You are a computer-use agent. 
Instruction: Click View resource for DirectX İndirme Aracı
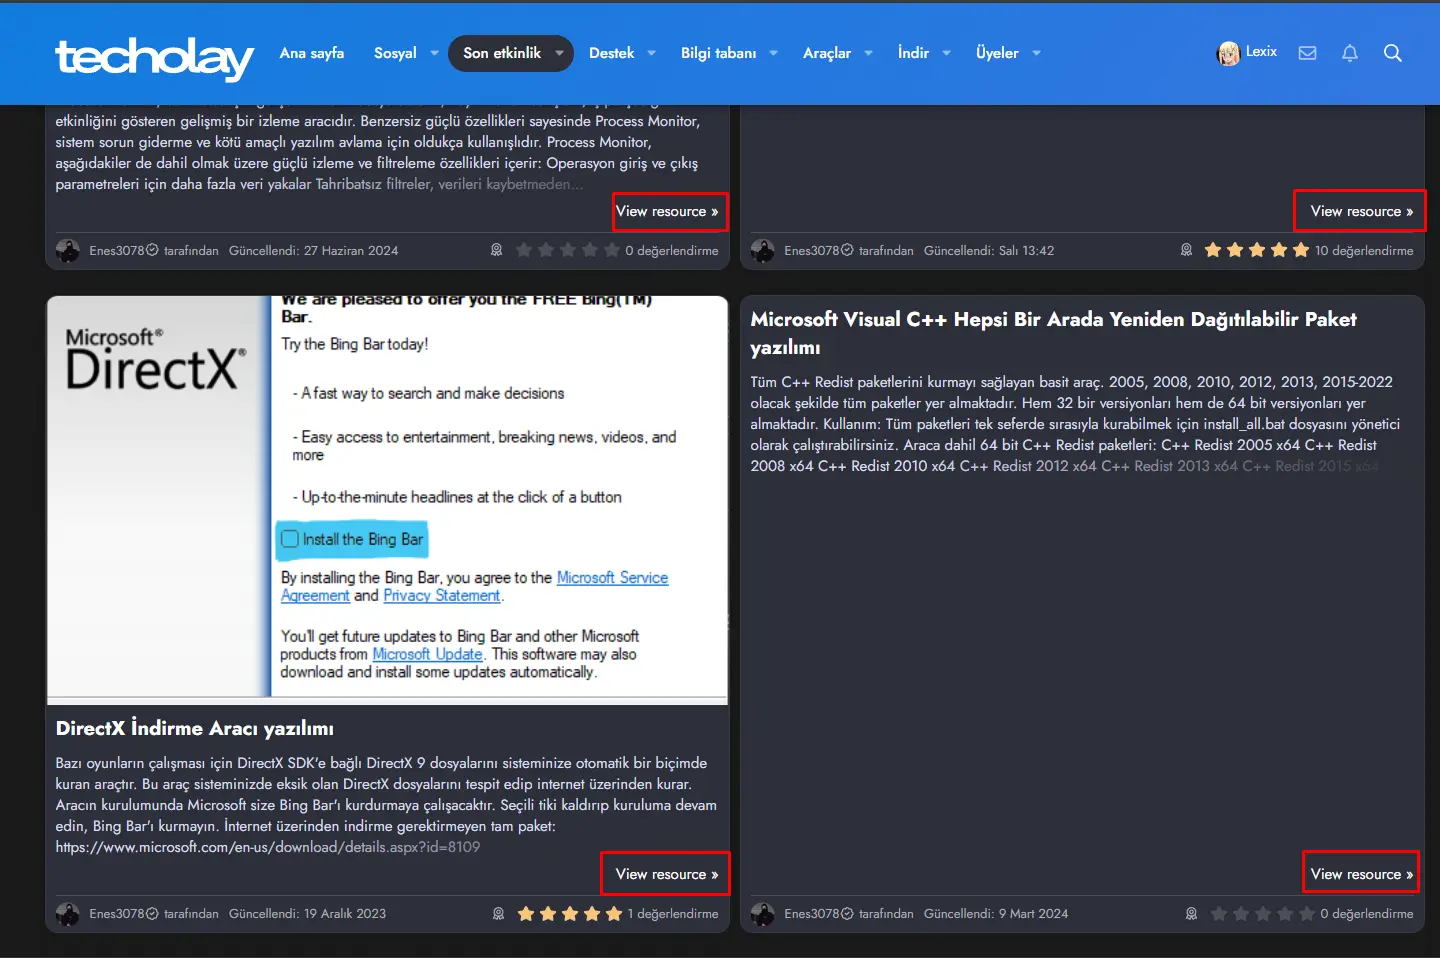pyautogui.click(x=667, y=874)
